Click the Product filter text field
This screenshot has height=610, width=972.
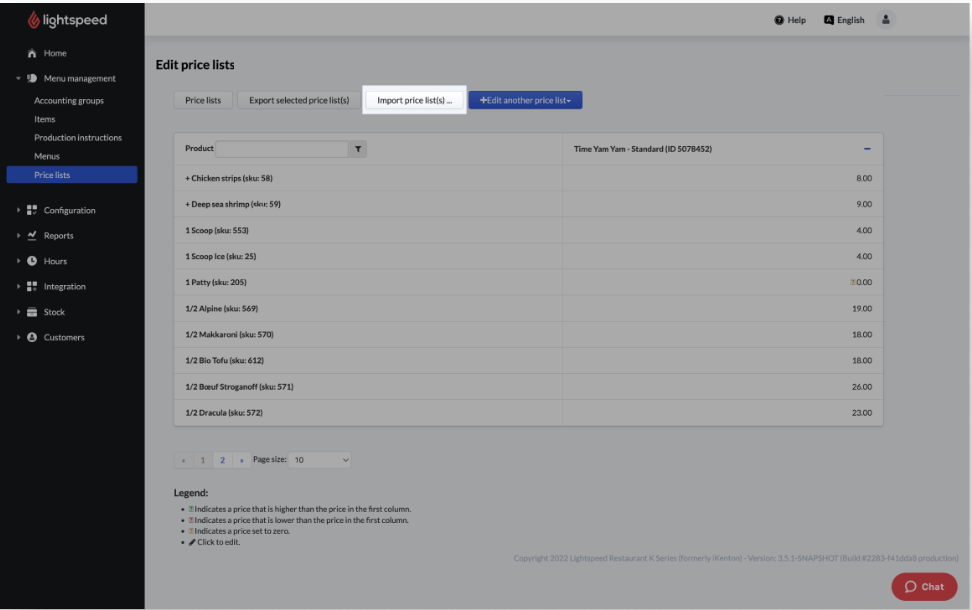281,149
